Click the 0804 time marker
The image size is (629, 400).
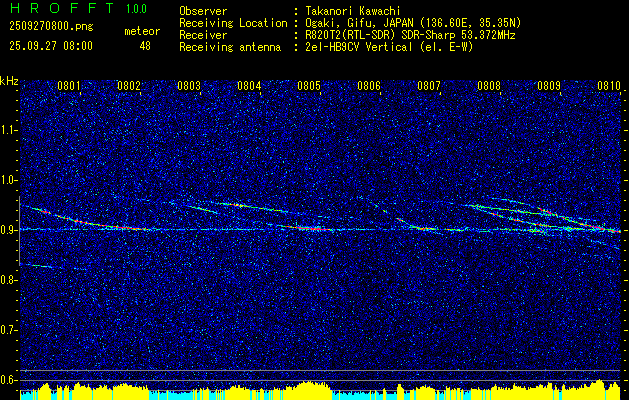pyautogui.click(x=249, y=86)
